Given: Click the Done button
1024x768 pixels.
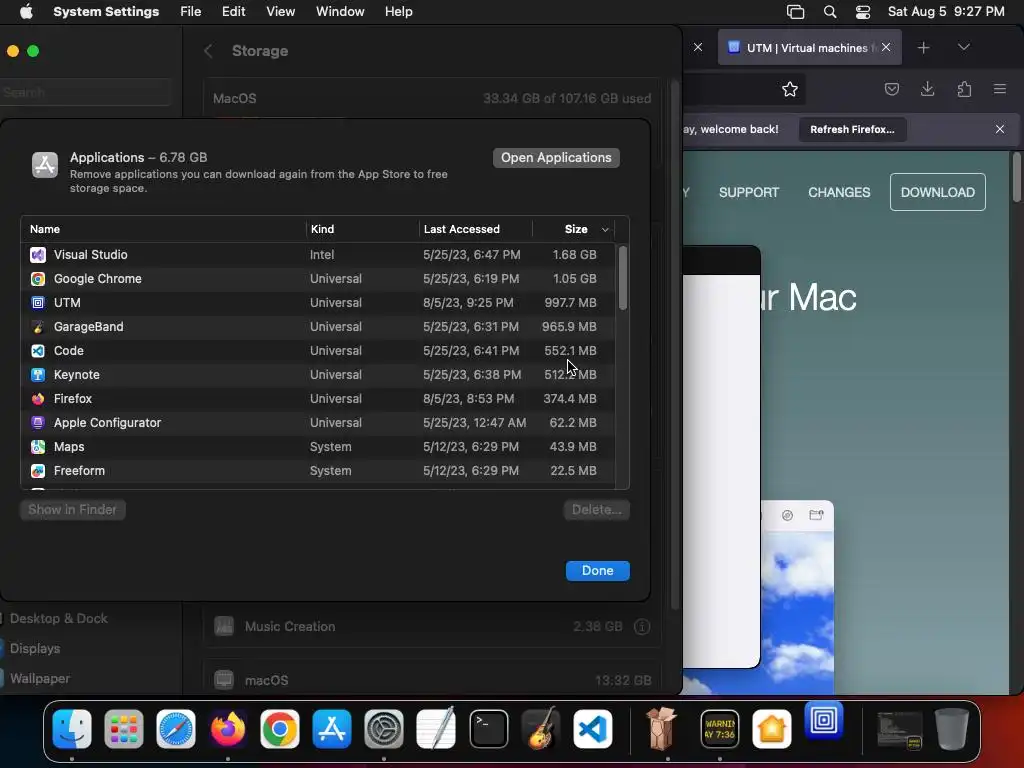Looking at the screenshot, I should [598, 571].
